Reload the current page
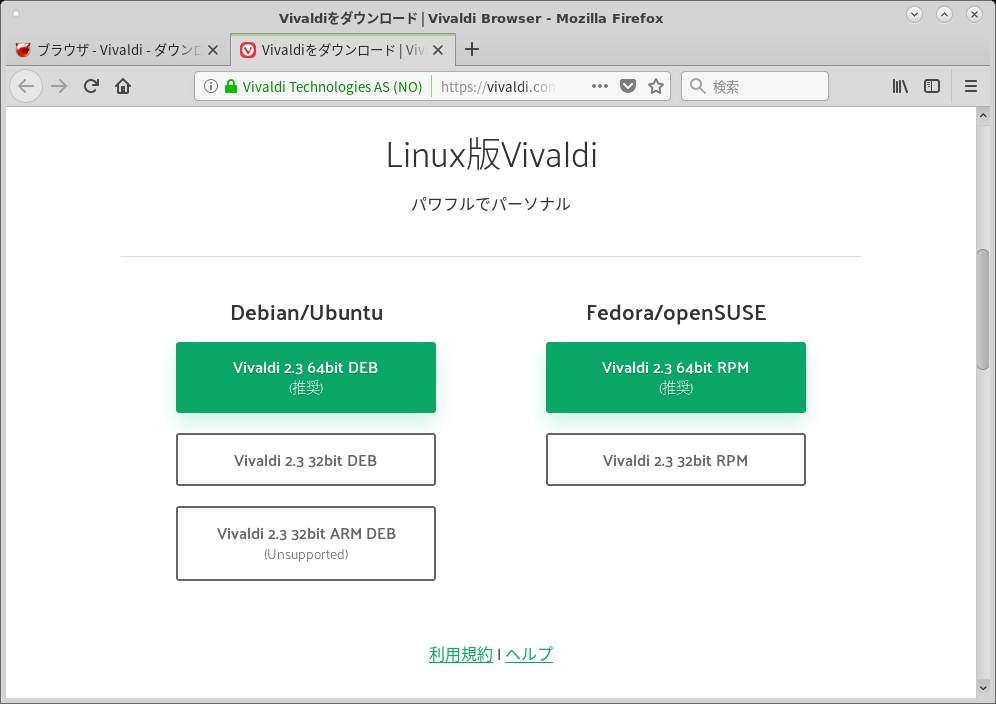The height and width of the screenshot is (704, 996). point(91,86)
